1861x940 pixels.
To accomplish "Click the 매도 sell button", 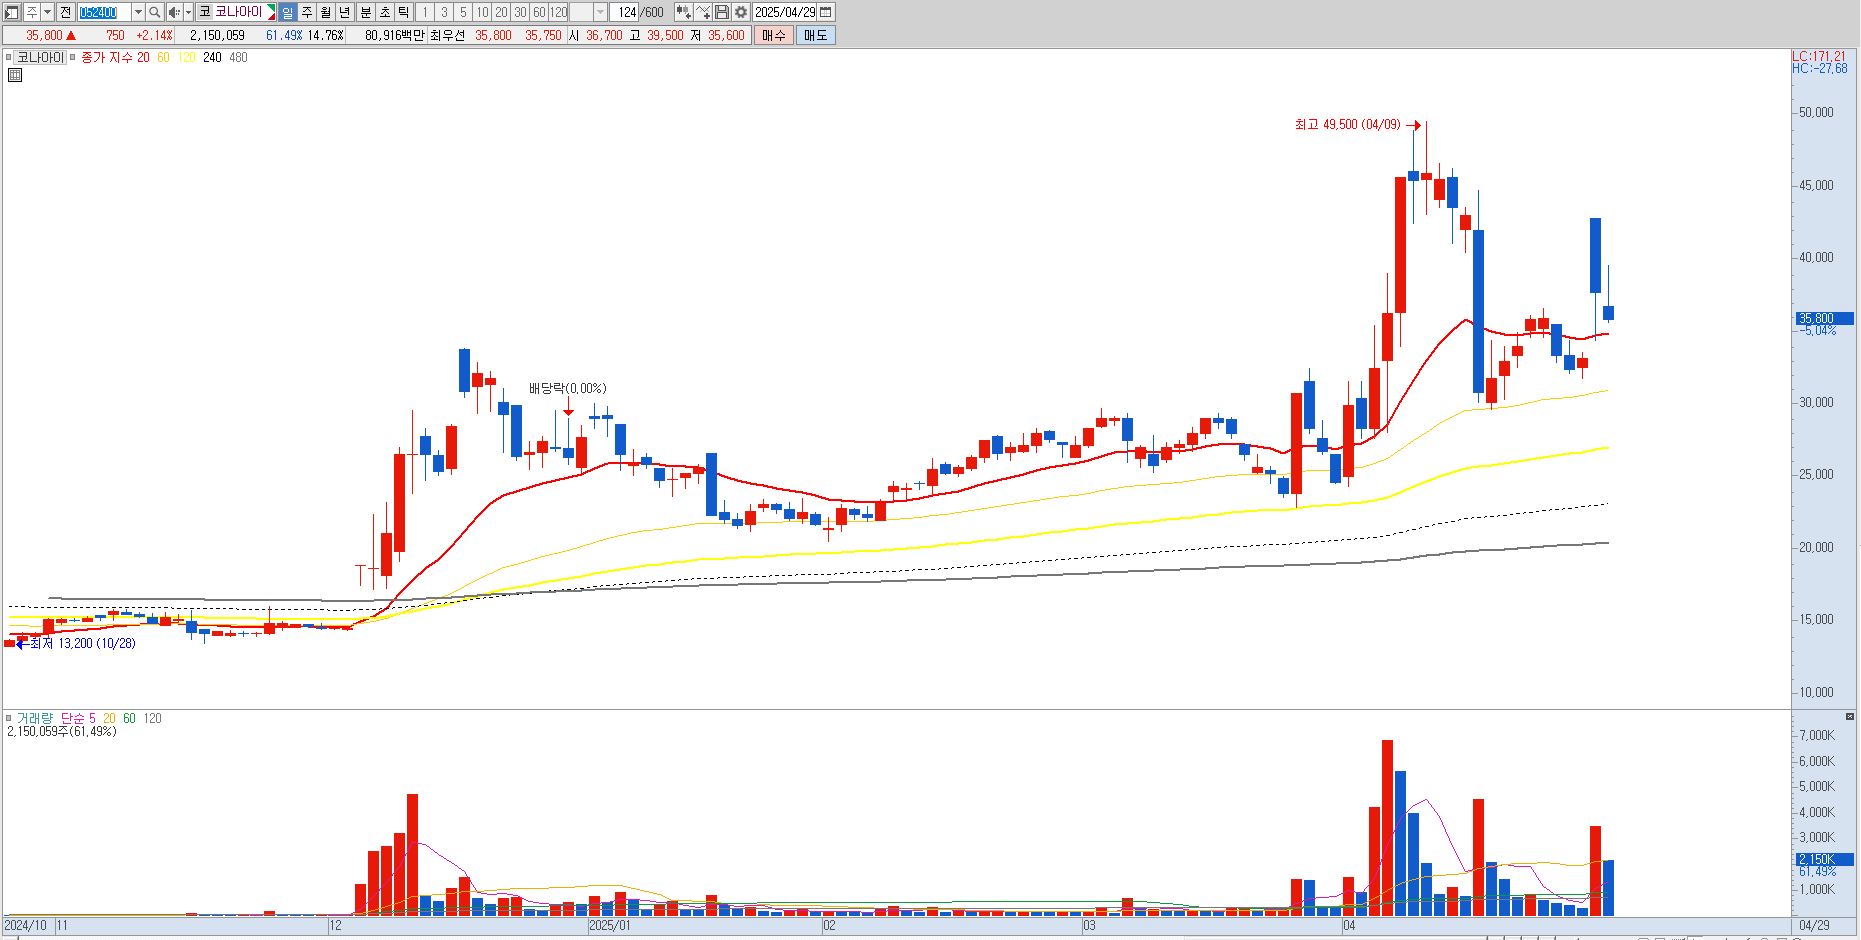I will (x=816, y=35).
